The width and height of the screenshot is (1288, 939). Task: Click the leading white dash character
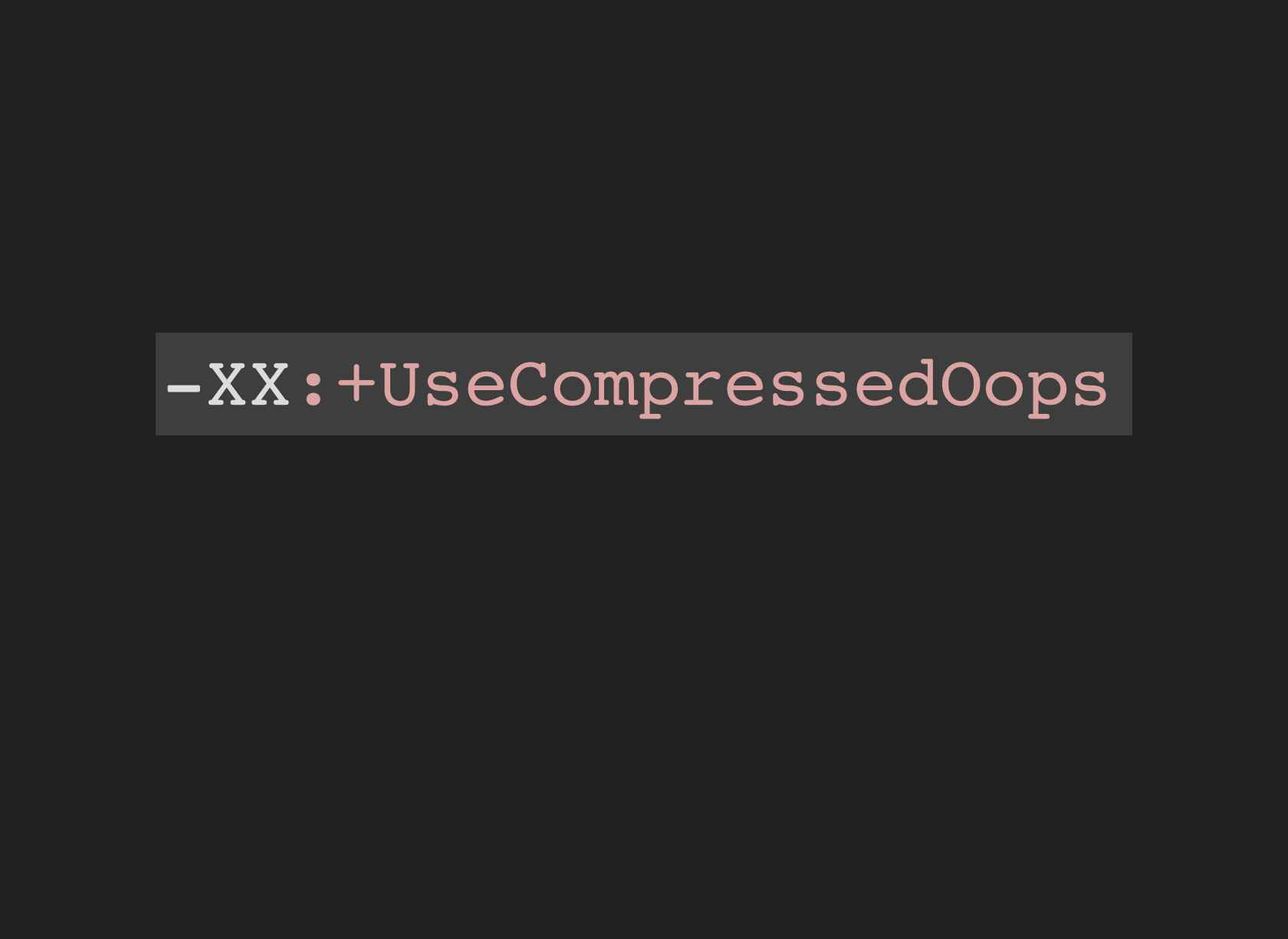[185, 388]
